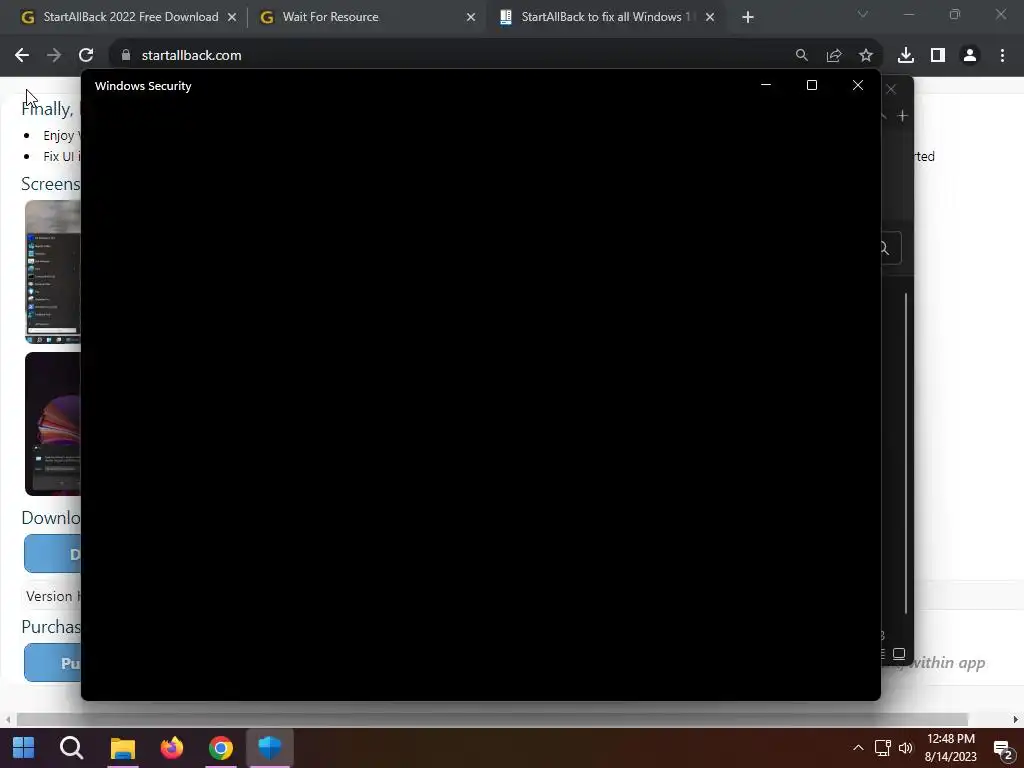Close the StartAllBack 2022 Free Download tab
The width and height of the screenshot is (1024, 768).
(232, 18)
